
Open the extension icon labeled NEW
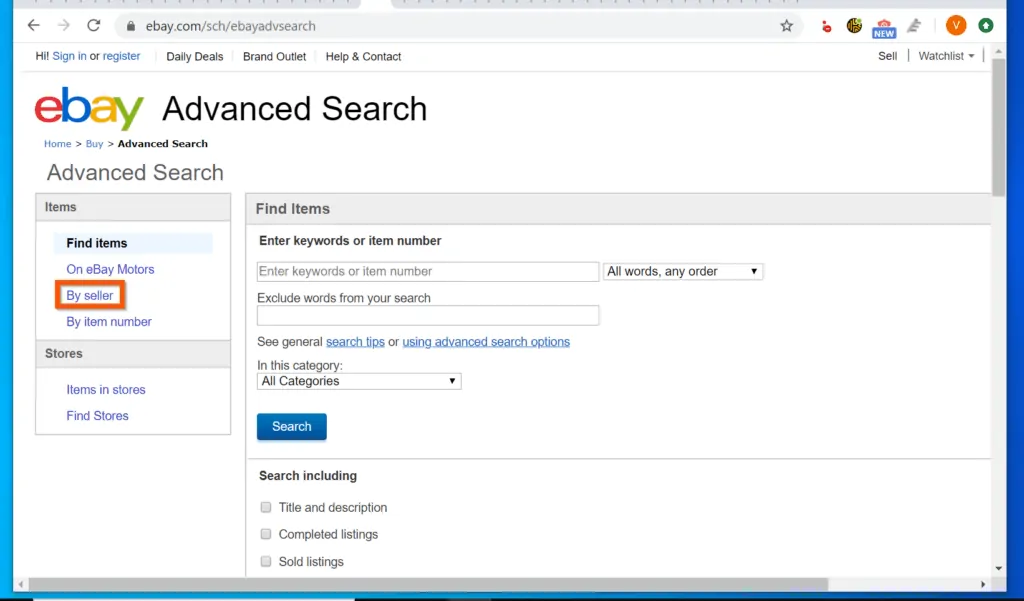tap(884, 27)
